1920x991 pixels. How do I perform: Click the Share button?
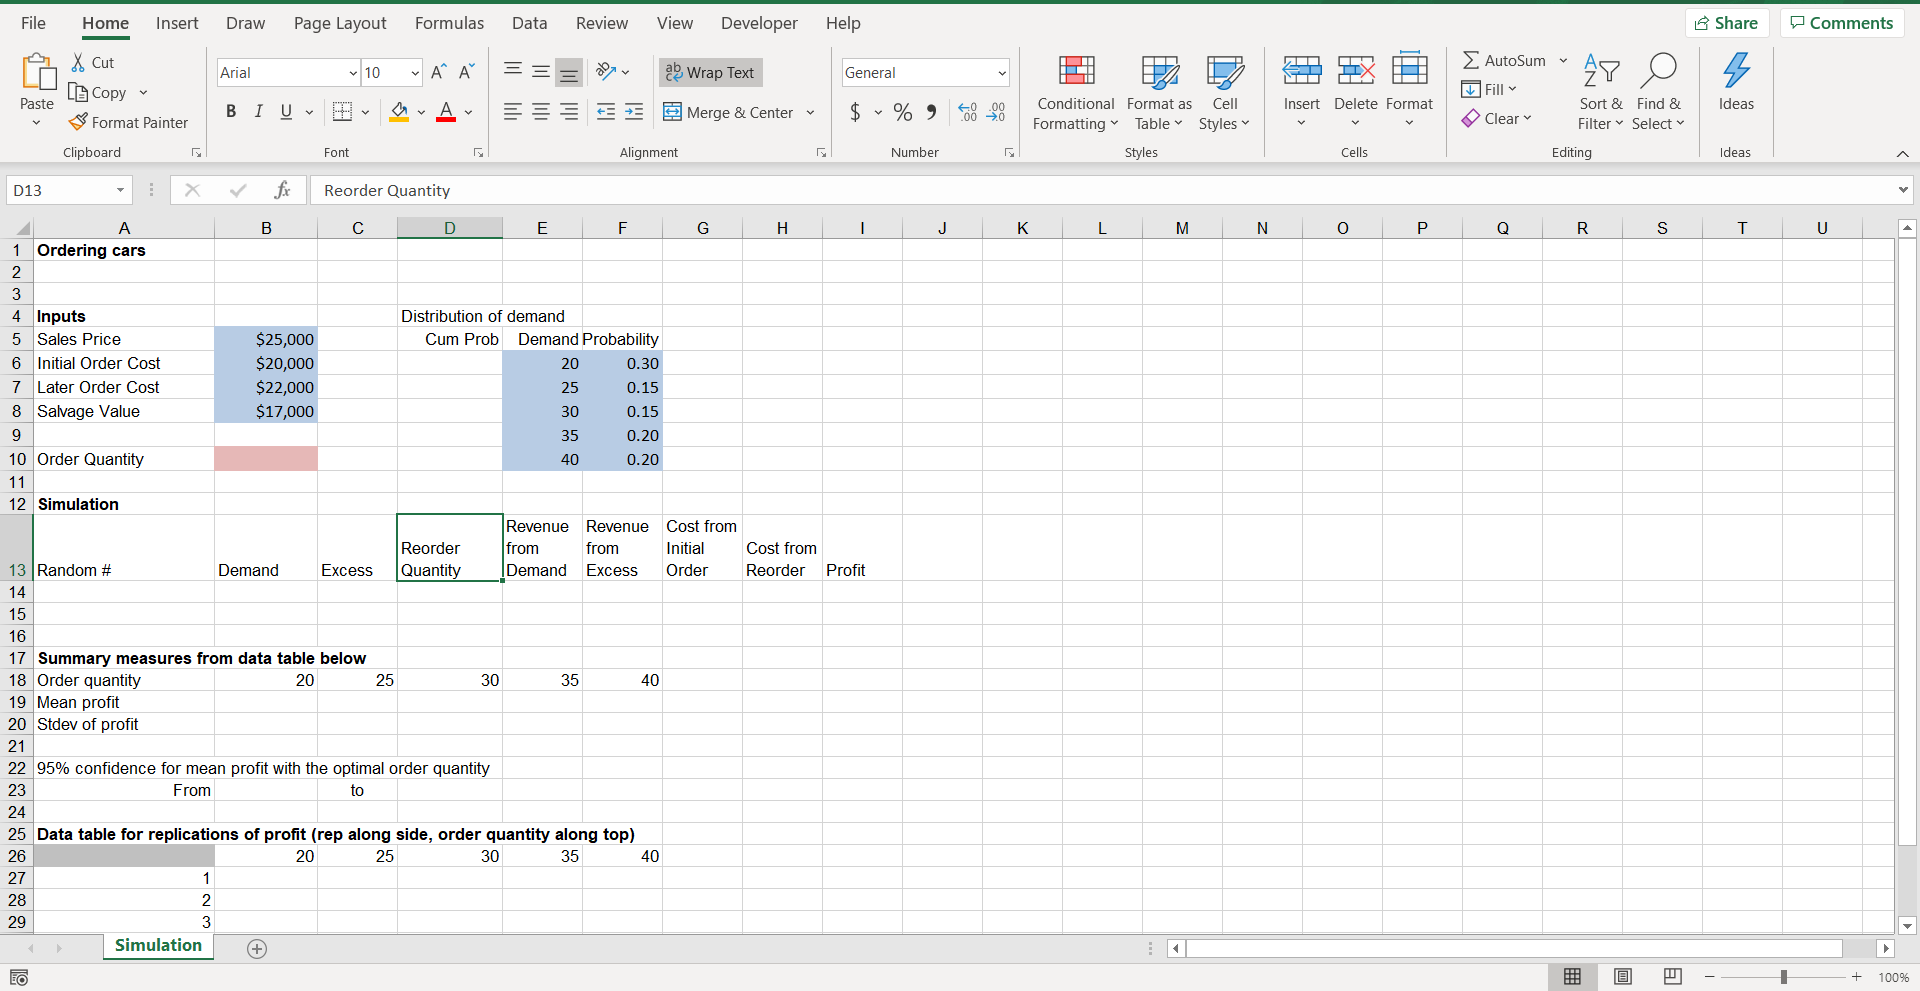tap(1727, 23)
